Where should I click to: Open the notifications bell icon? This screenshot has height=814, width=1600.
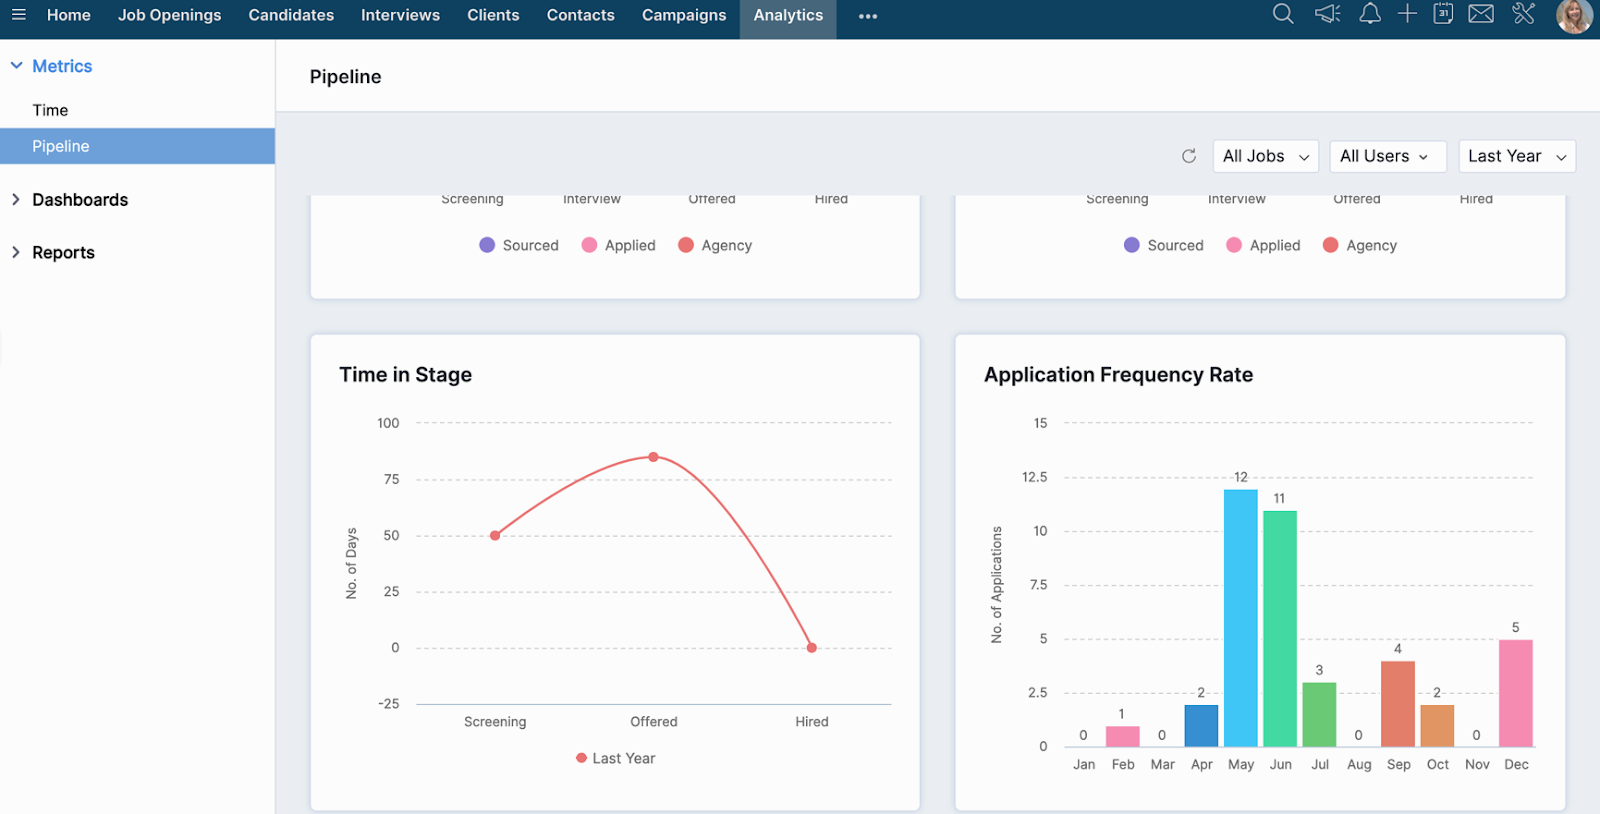(x=1370, y=14)
